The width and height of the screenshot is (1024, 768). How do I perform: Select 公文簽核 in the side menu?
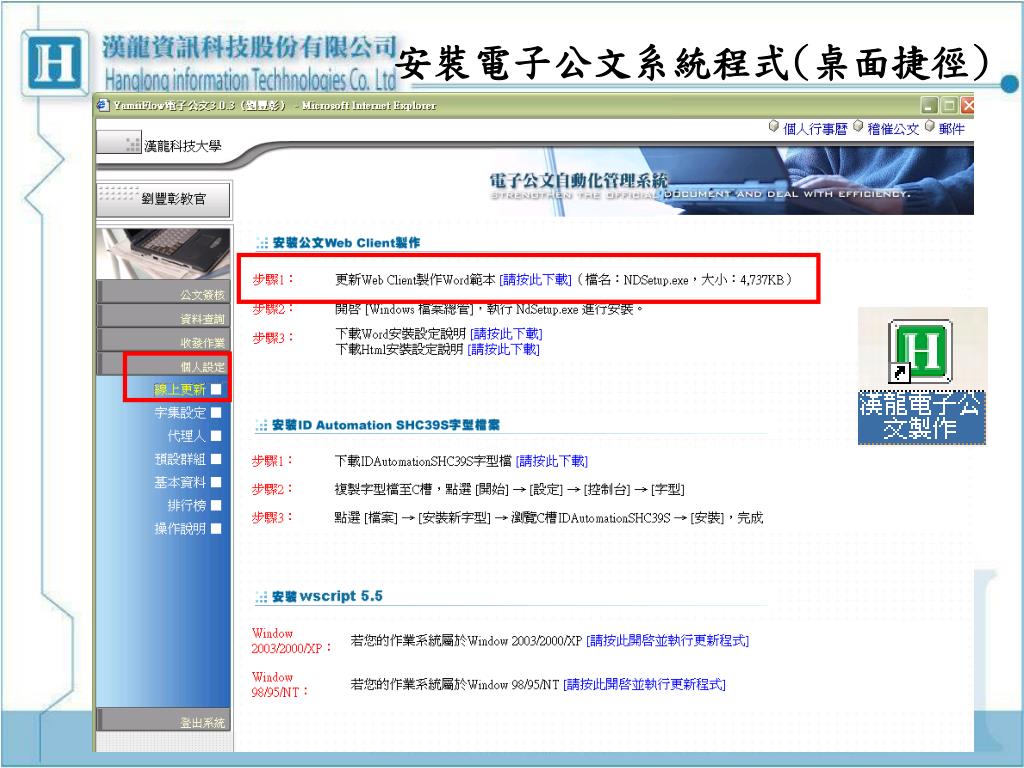(x=164, y=293)
